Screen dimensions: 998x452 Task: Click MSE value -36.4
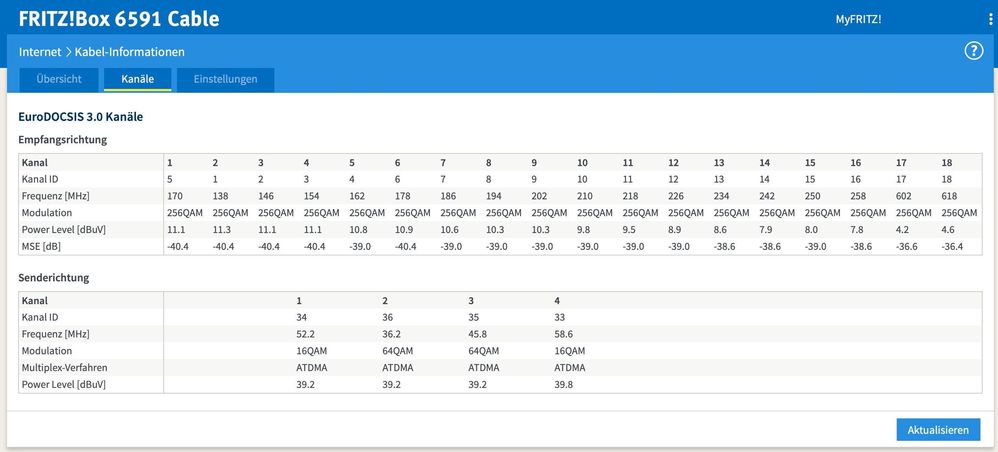pyautogui.click(x=953, y=246)
